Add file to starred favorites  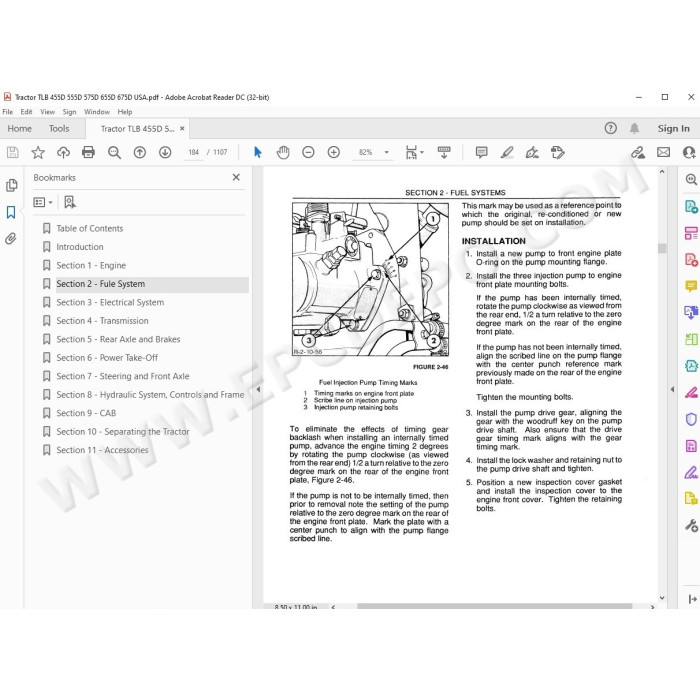tap(38, 152)
